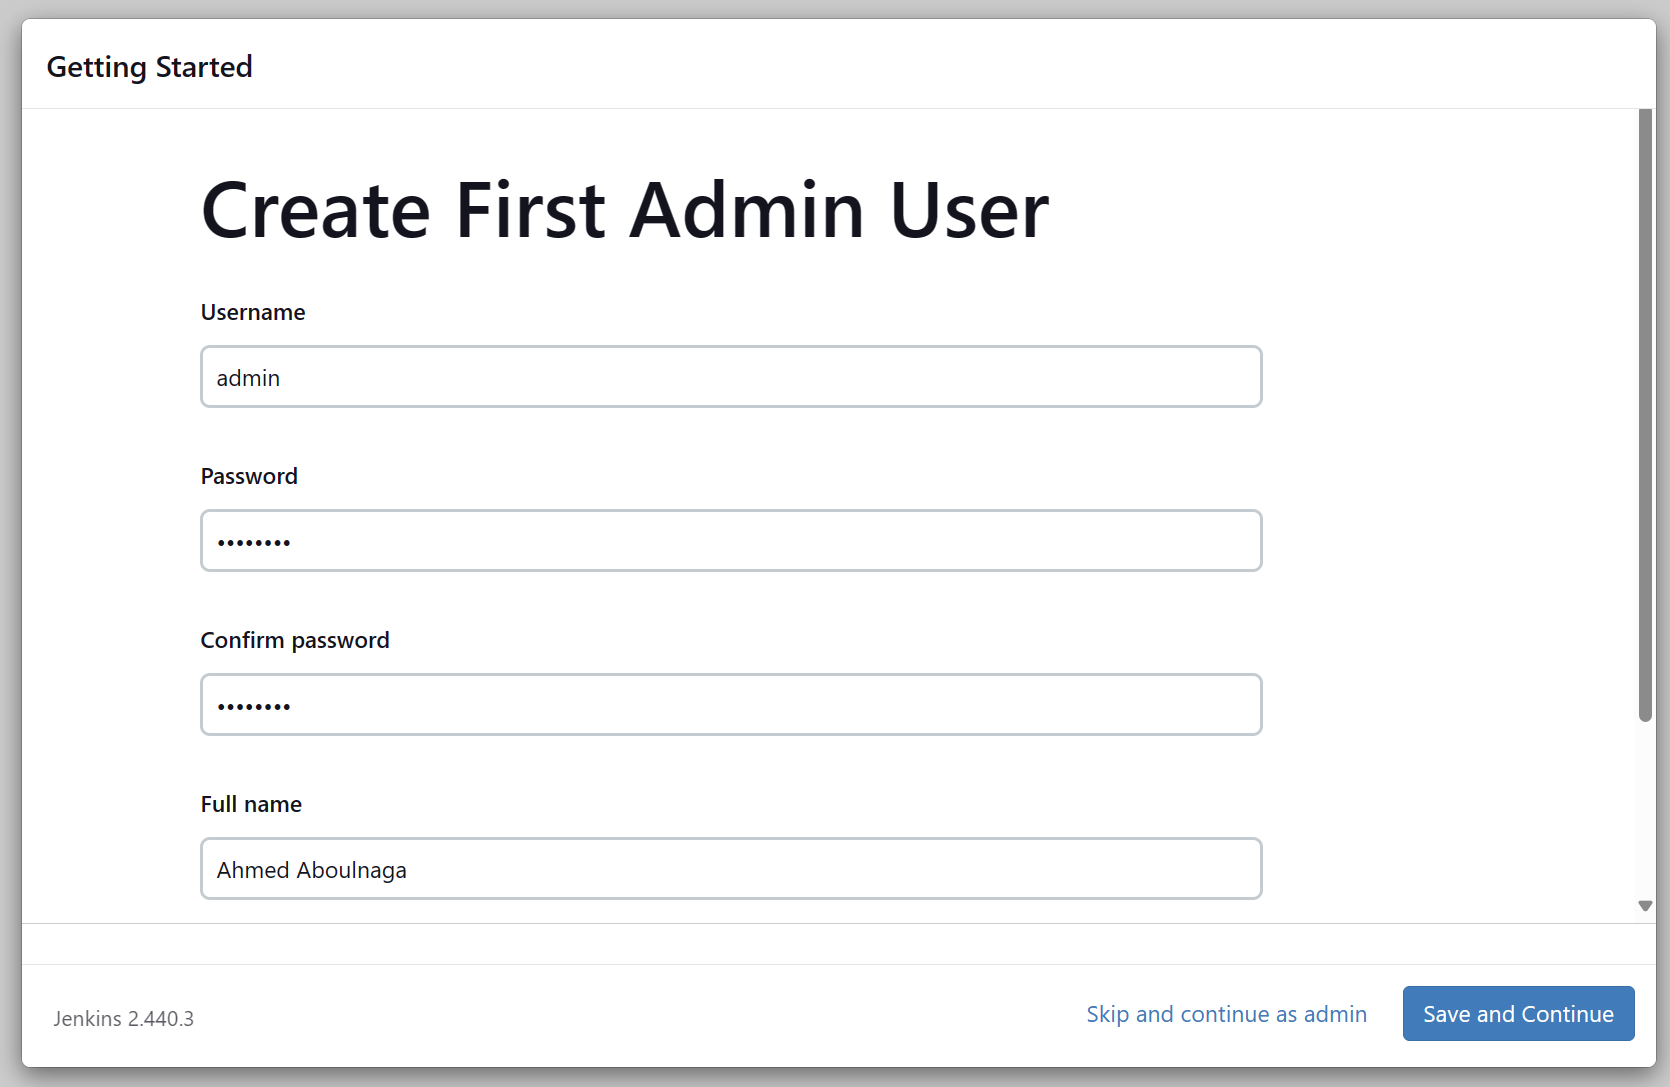Screen dimensions: 1670x1087
Task: Focus the Username input field
Action: tap(730, 377)
